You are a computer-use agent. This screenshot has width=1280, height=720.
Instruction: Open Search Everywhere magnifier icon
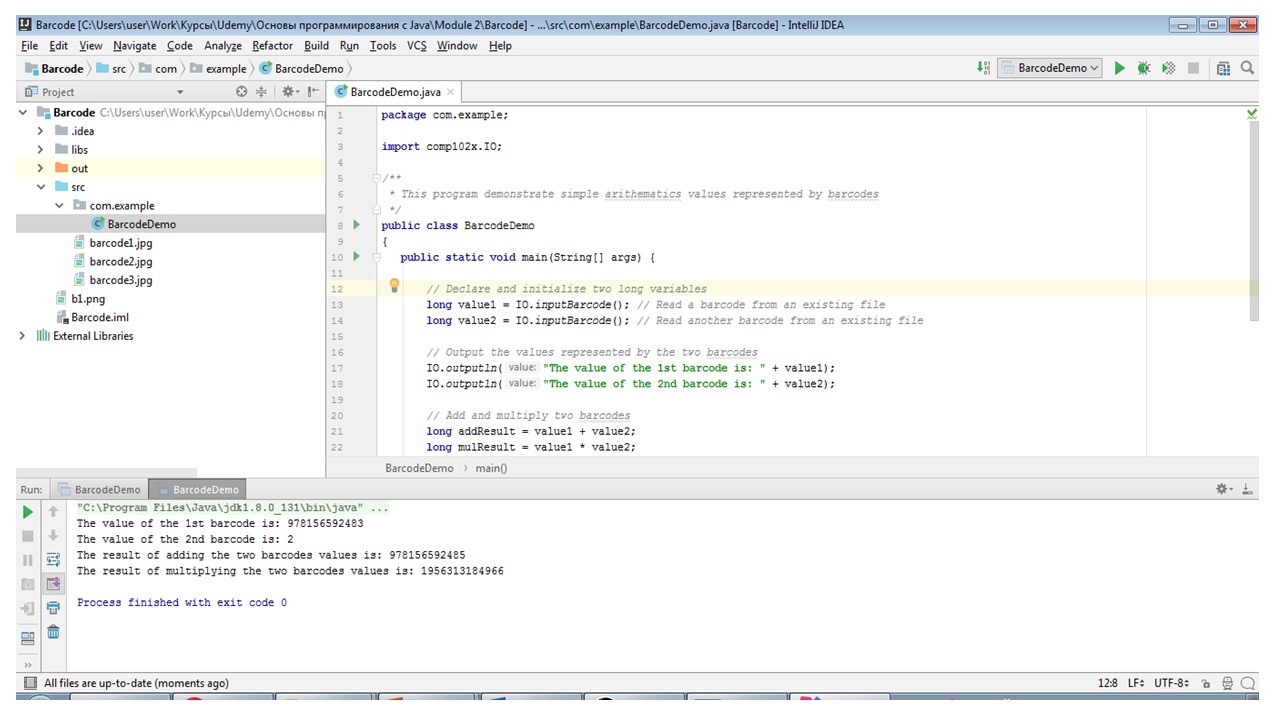click(x=1247, y=68)
